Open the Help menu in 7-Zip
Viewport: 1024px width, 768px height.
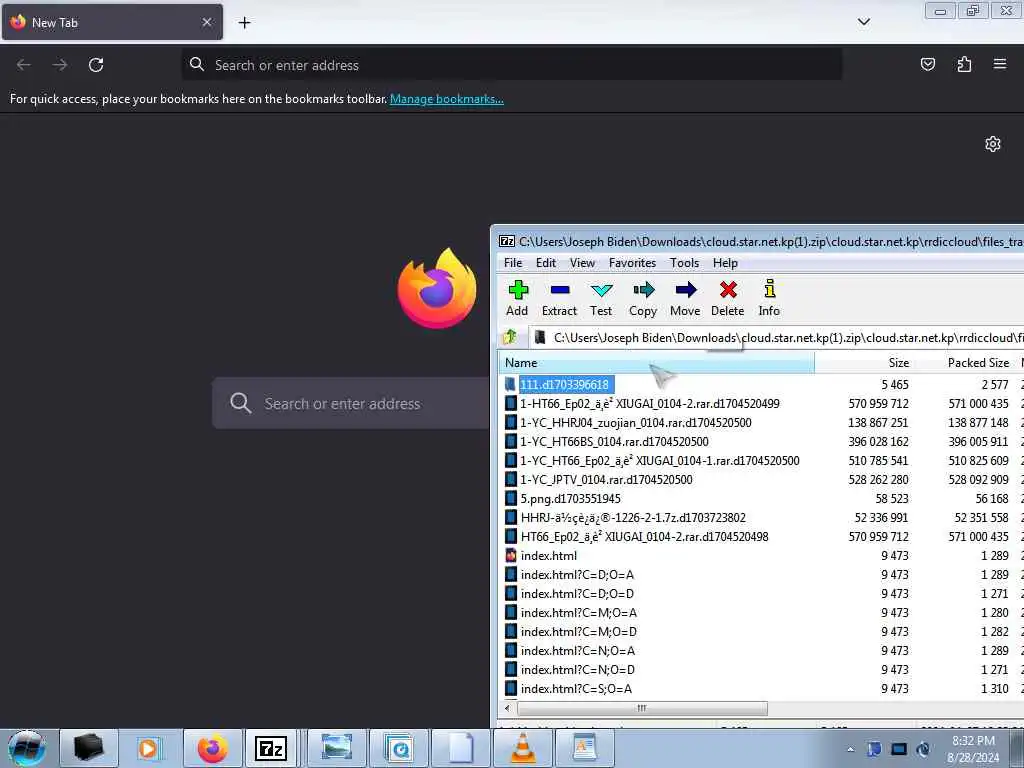click(725, 263)
